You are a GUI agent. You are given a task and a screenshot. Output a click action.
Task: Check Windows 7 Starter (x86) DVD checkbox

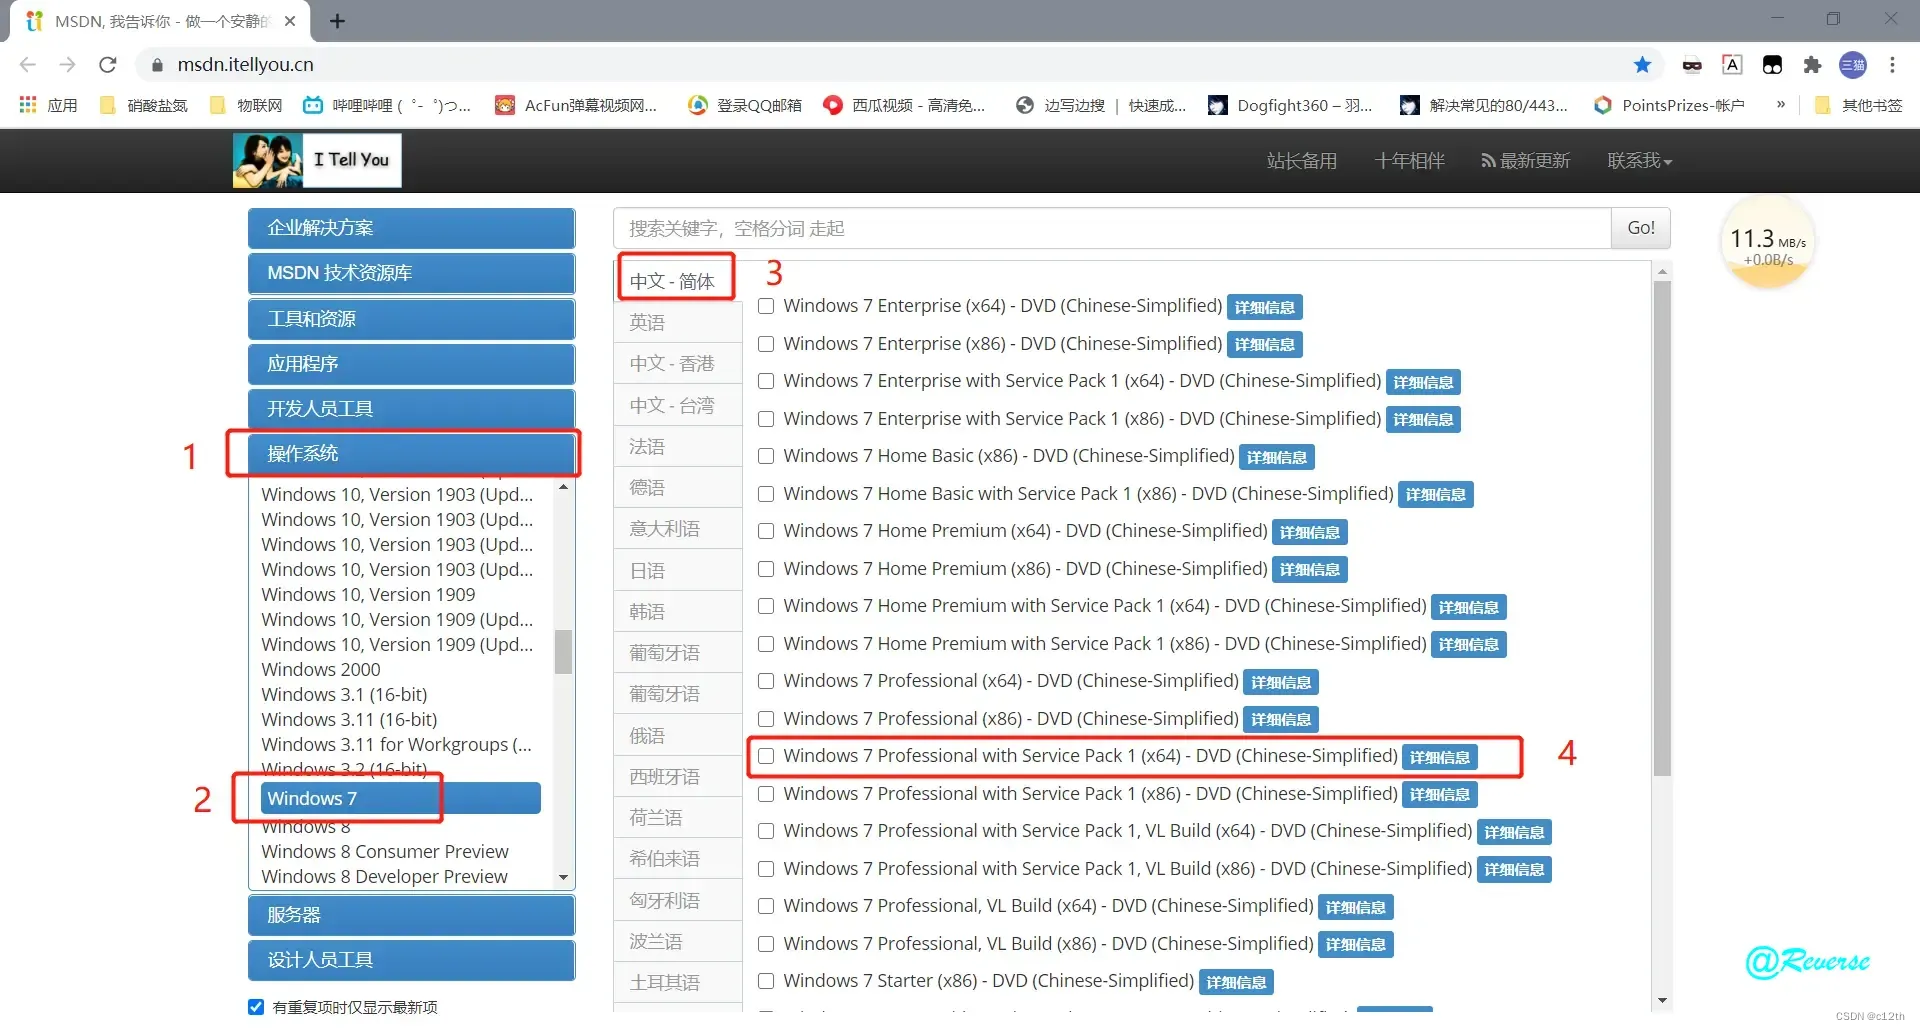pyautogui.click(x=766, y=981)
